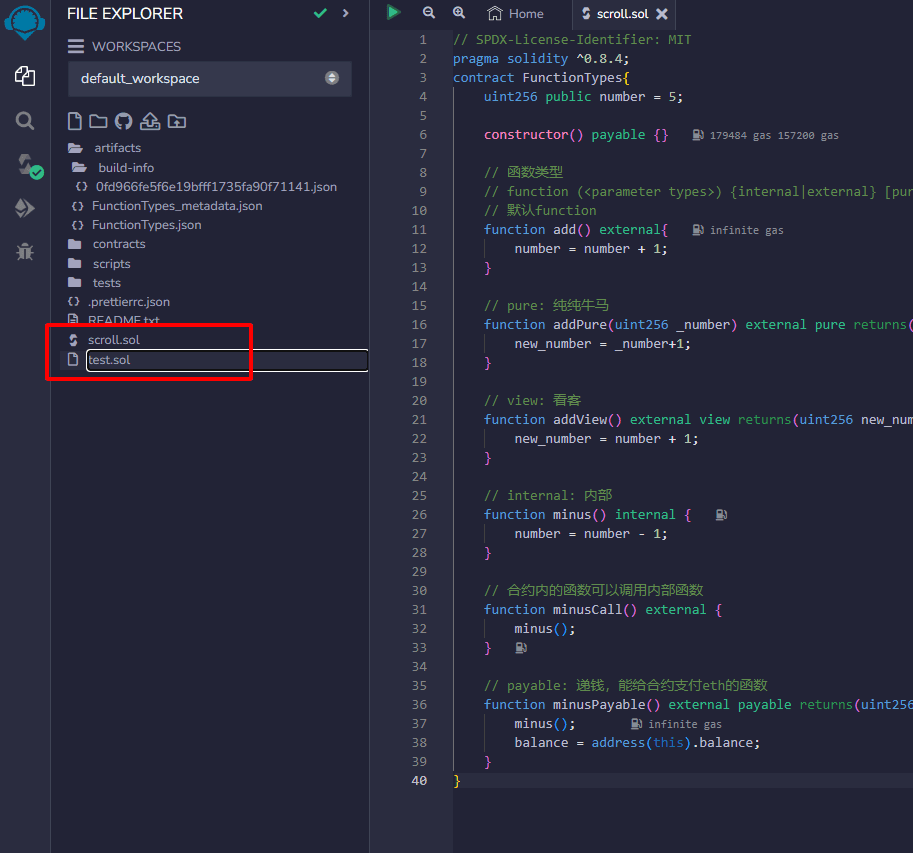Screen dimensions: 913x853
Task: Select scroll.sol in the file tree
Action: tap(114, 340)
